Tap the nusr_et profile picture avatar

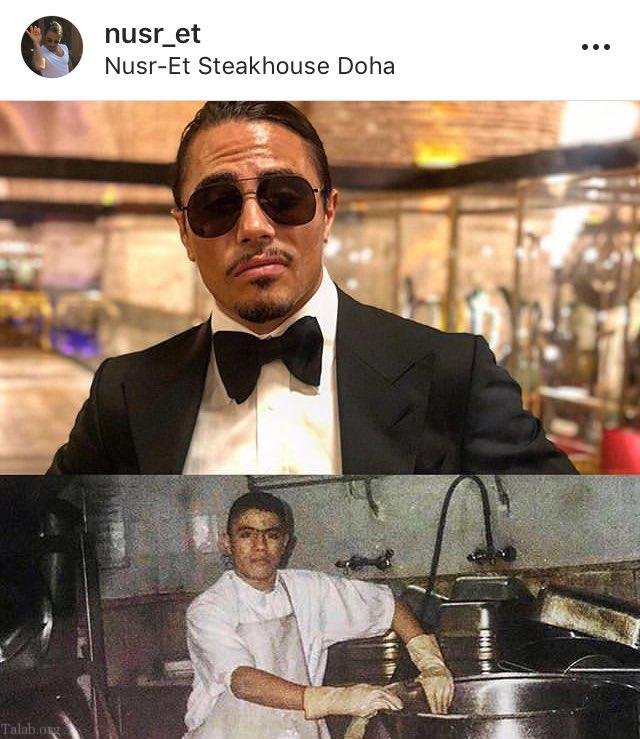click(52, 47)
